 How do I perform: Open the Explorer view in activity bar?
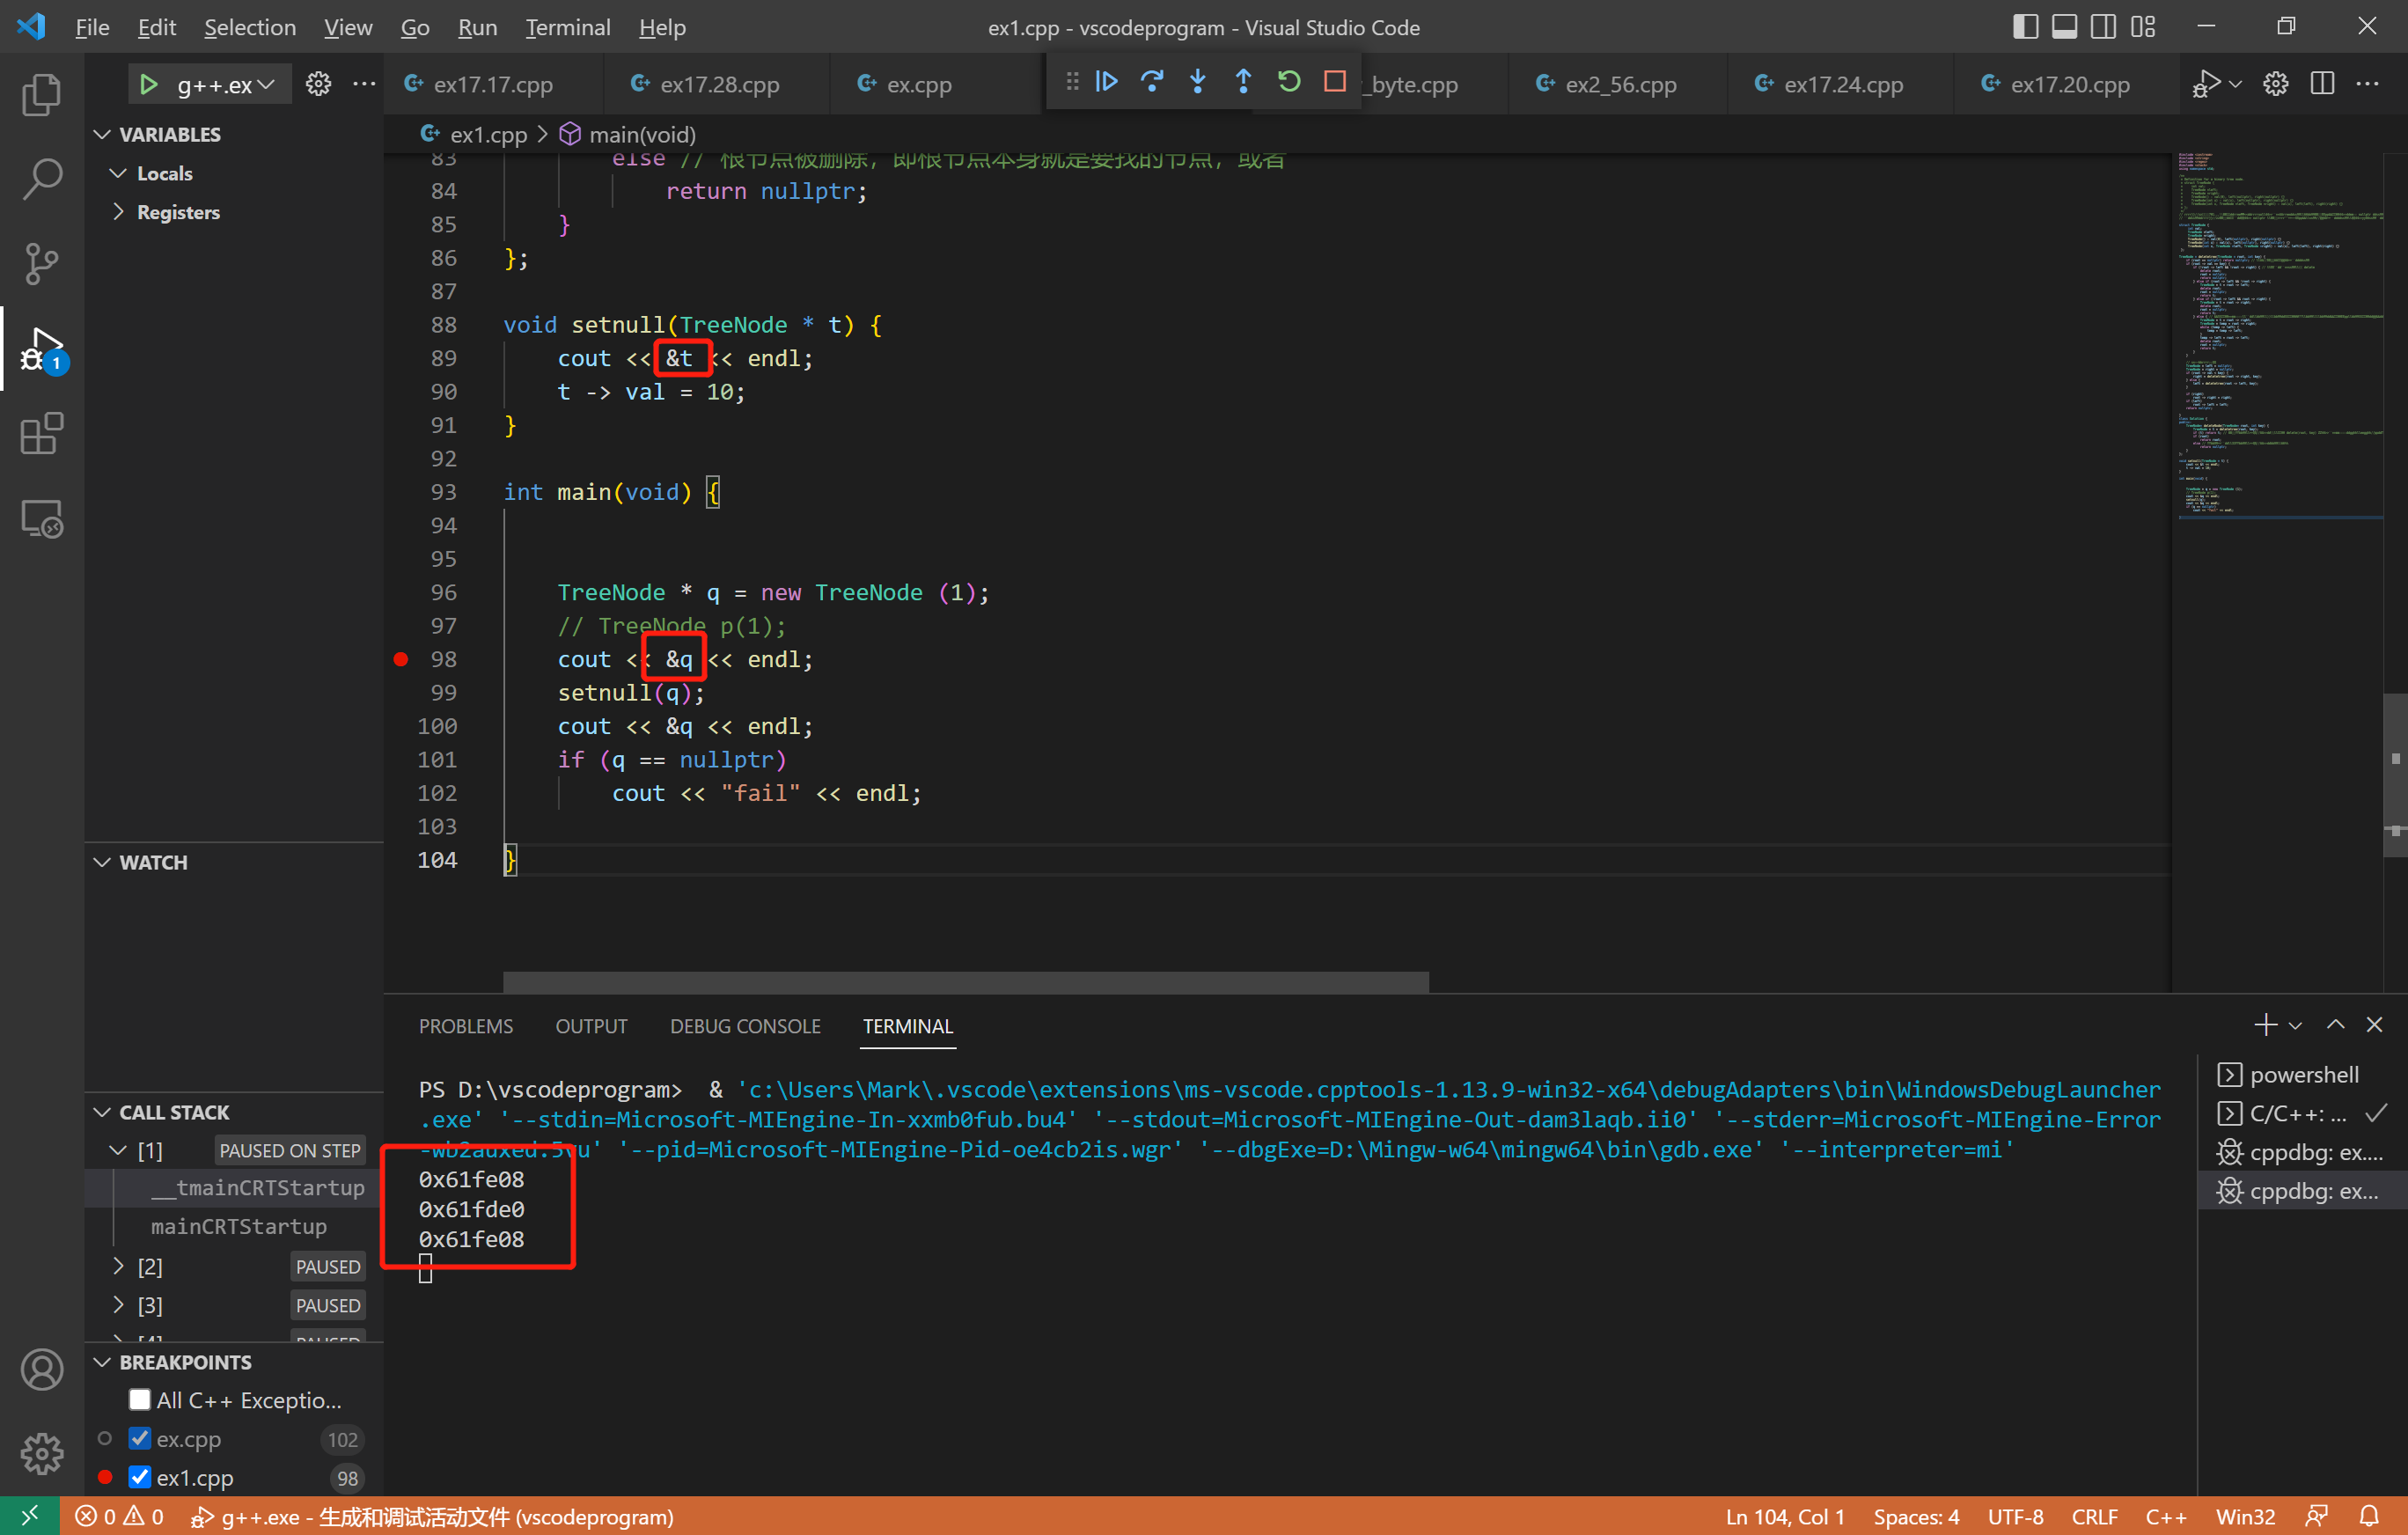(41, 93)
